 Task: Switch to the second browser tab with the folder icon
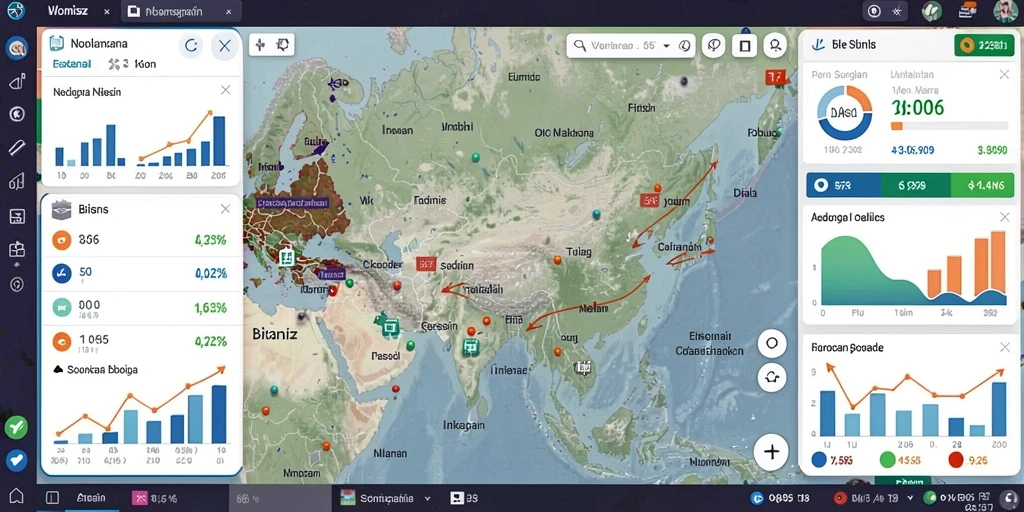181,11
